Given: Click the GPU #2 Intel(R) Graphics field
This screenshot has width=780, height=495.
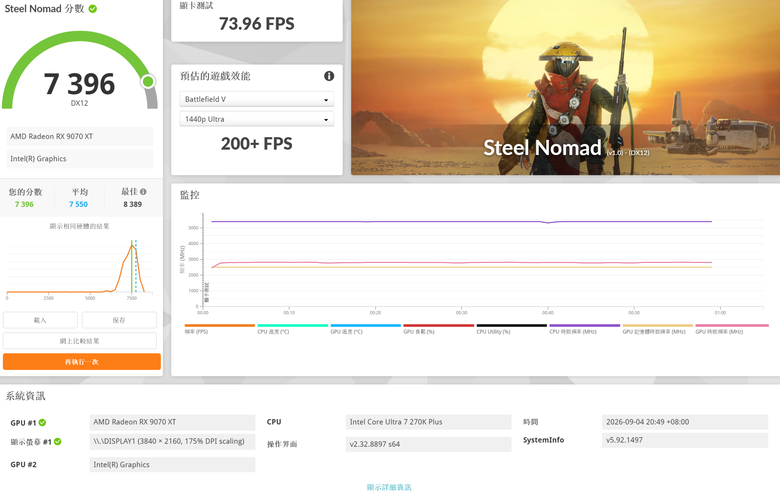Looking at the screenshot, I should (172, 465).
